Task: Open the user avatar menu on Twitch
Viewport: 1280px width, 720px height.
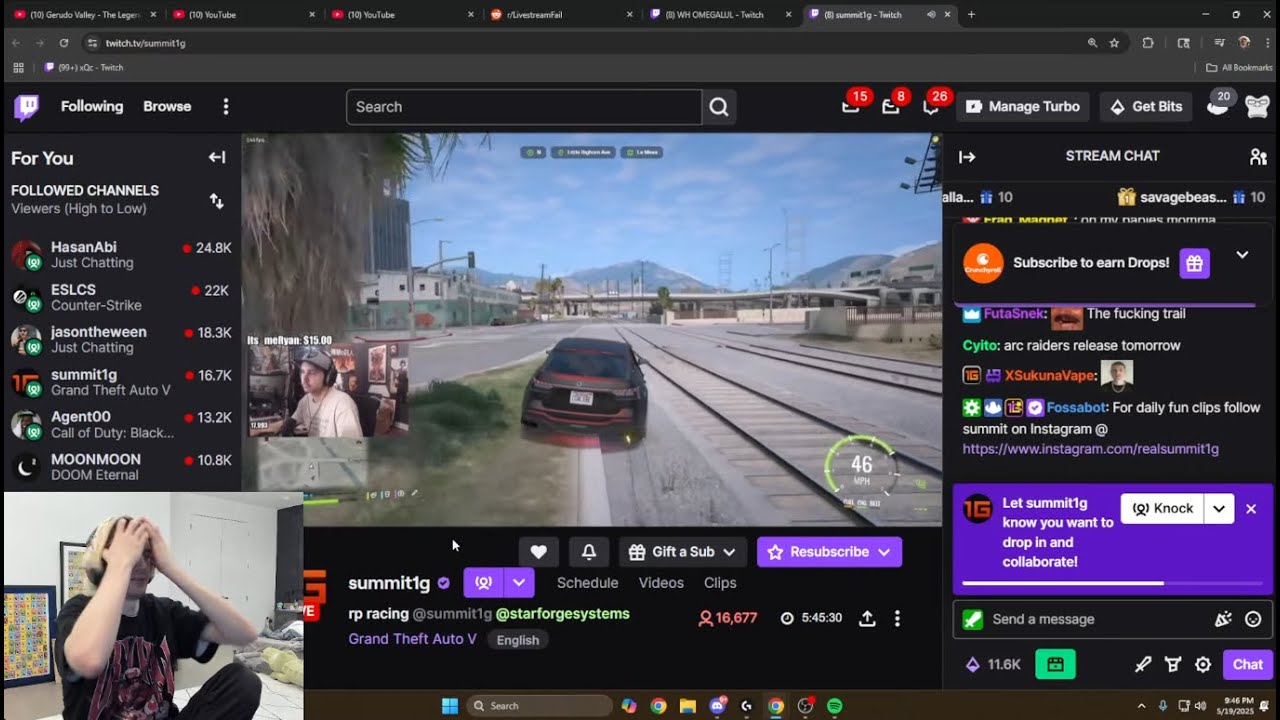Action: click(x=1257, y=107)
